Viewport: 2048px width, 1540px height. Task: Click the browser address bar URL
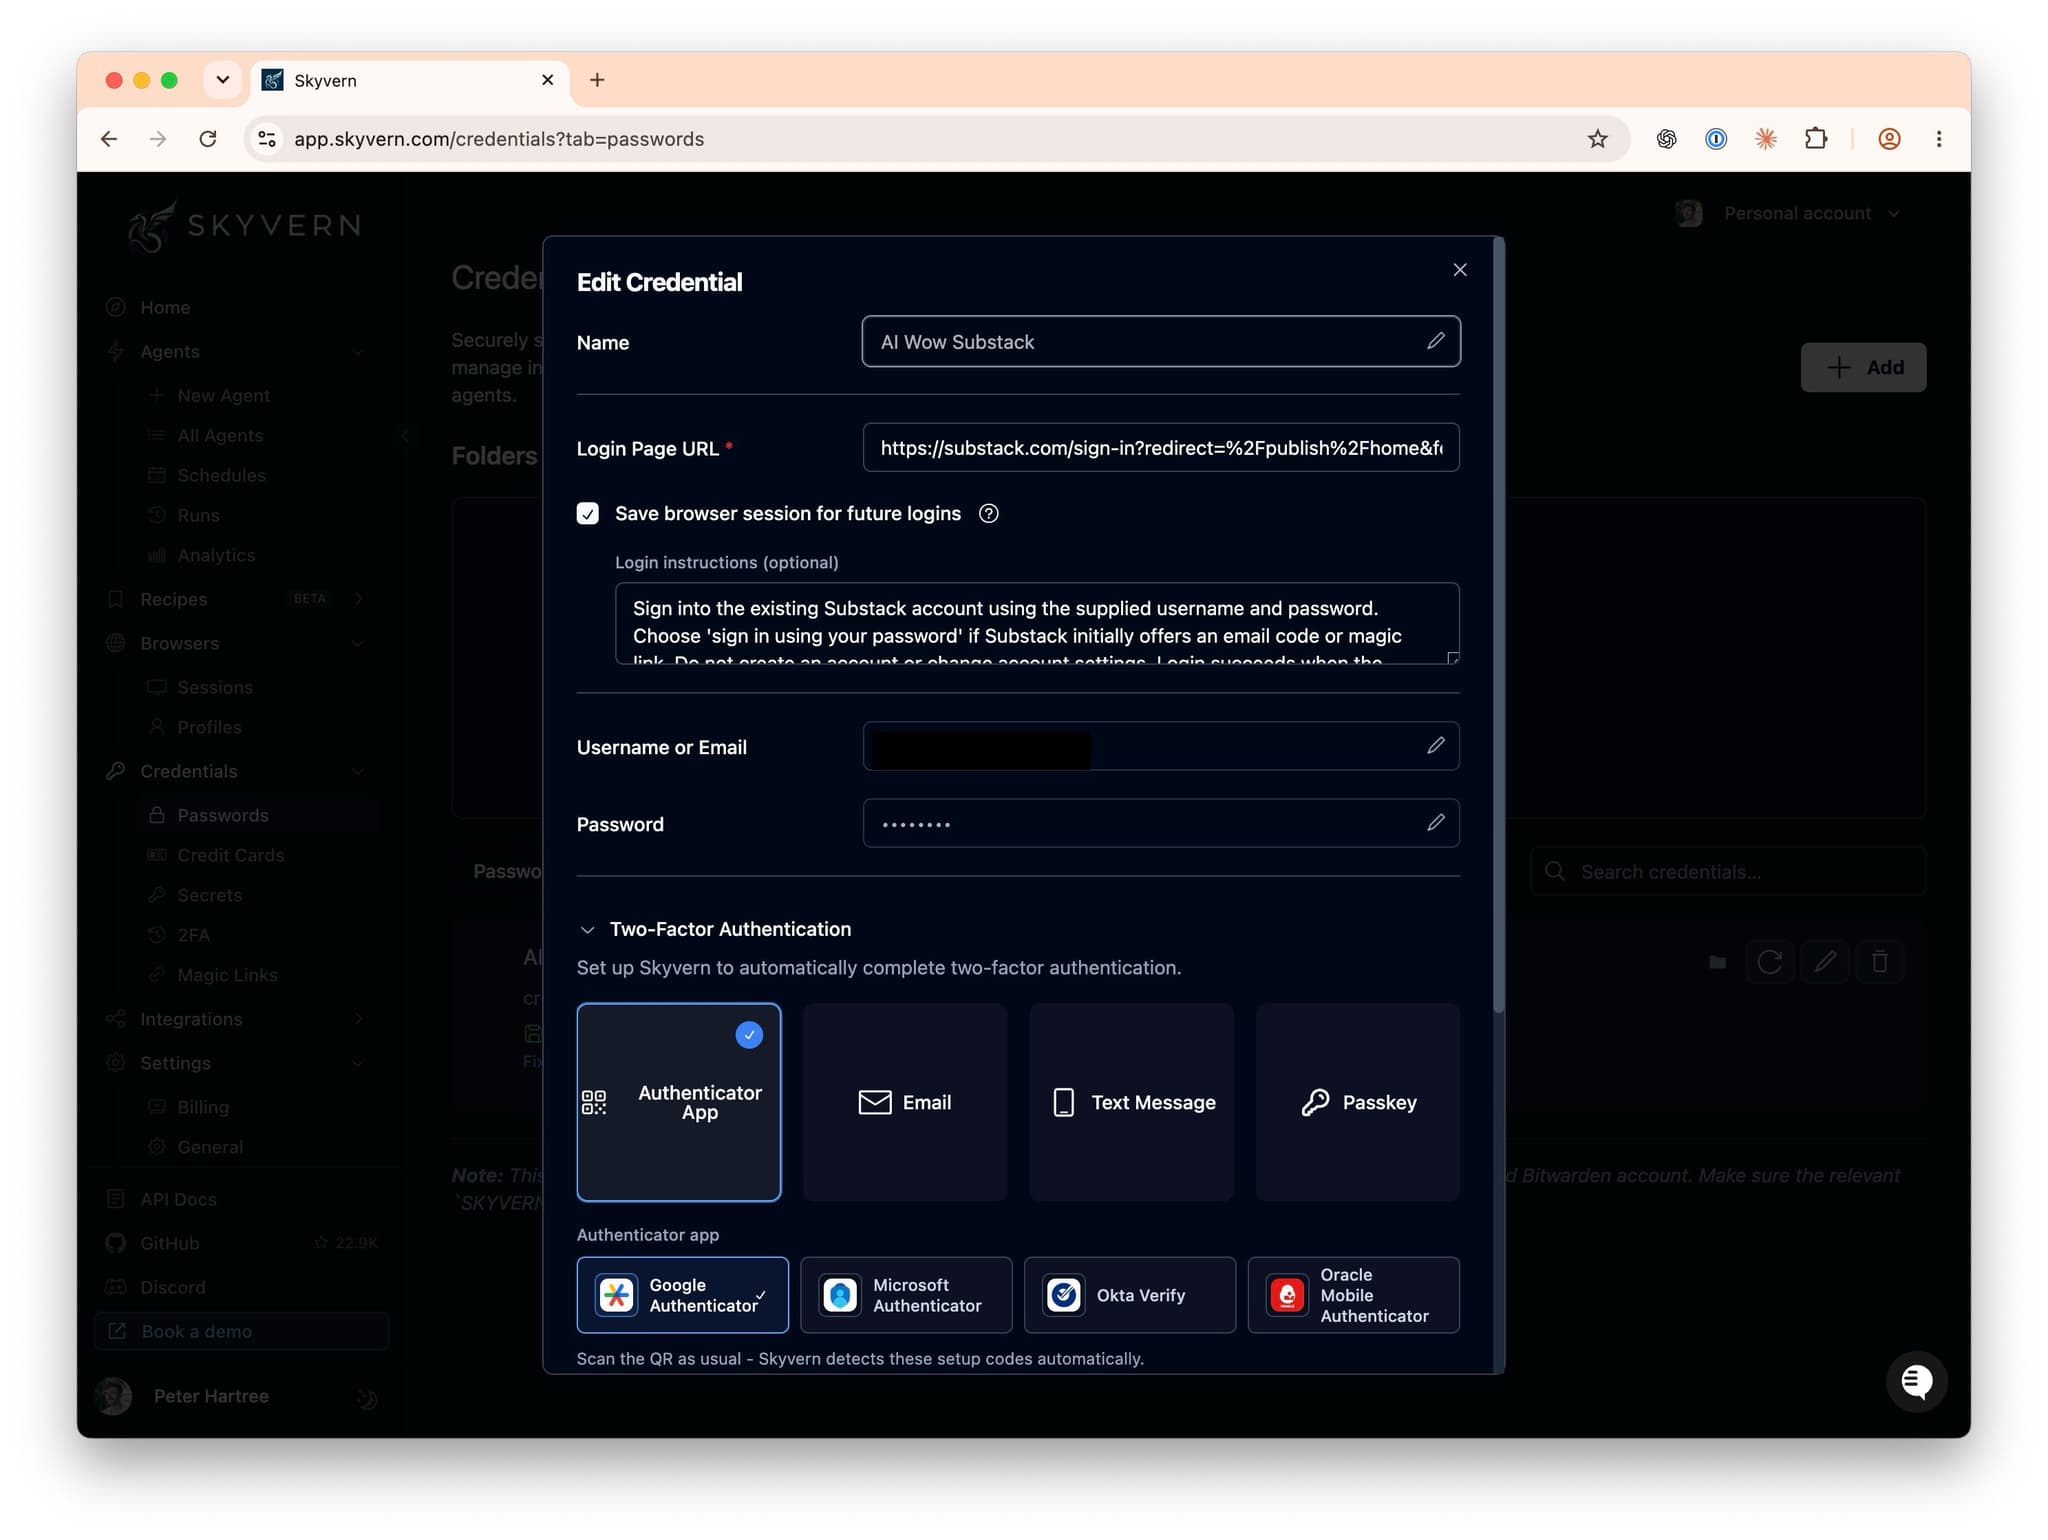498,139
